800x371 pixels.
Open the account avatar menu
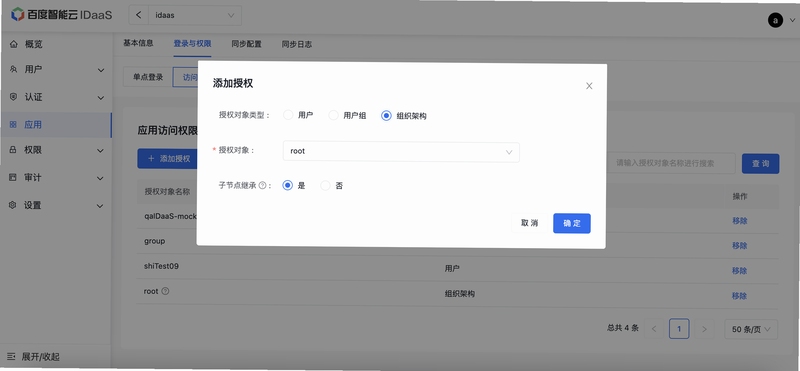tap(775, 20)
